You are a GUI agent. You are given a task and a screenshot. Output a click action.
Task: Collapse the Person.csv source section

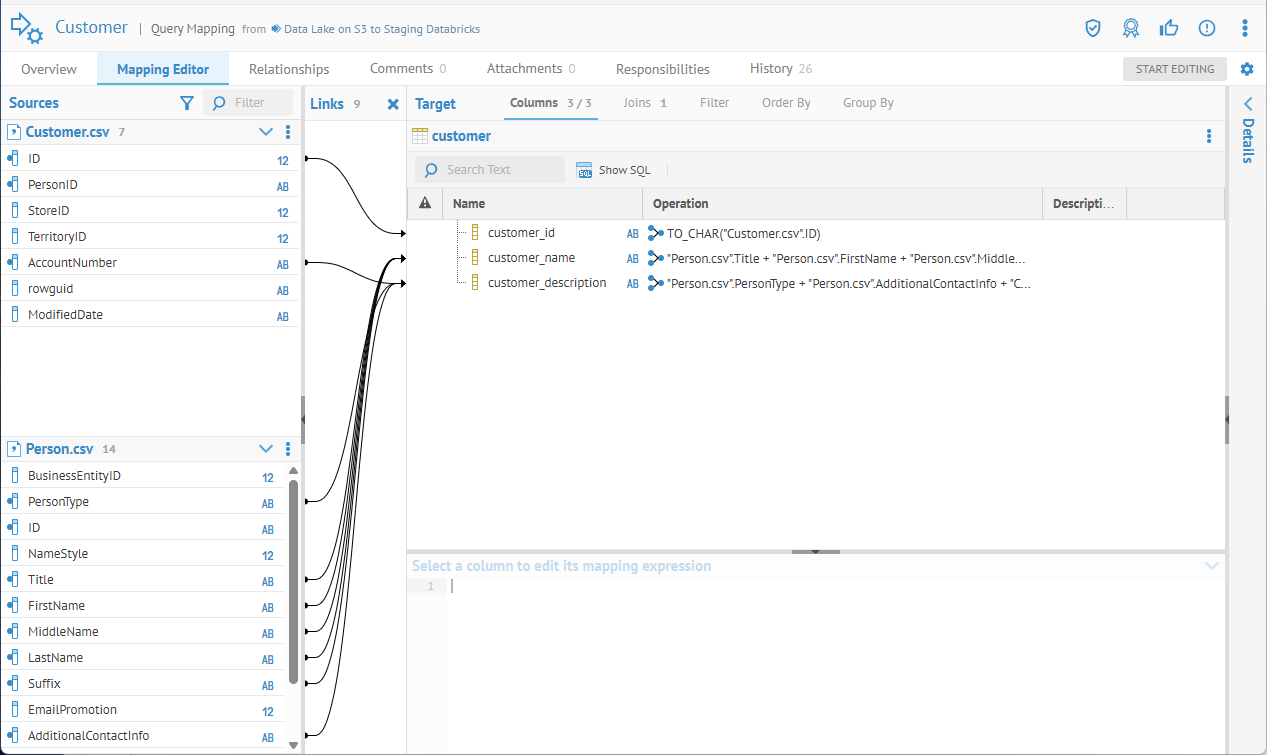point(266,449)
